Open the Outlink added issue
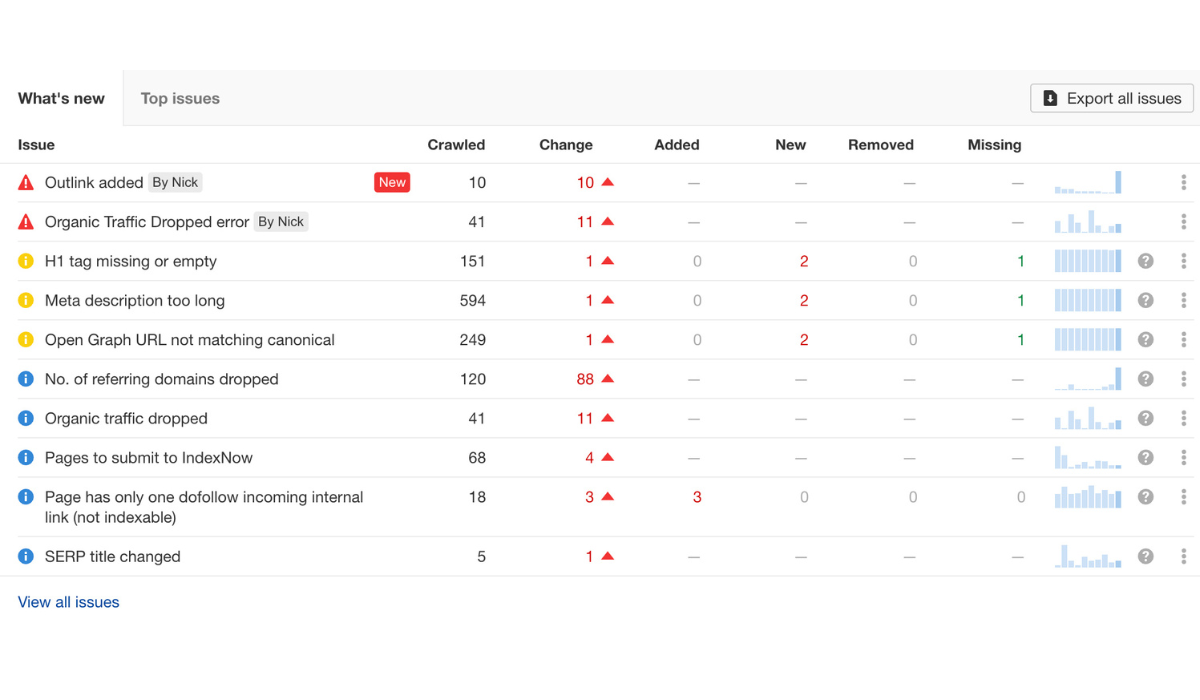Image resolution: width=1200 pixels, height=700 pixels. [94, 182]
